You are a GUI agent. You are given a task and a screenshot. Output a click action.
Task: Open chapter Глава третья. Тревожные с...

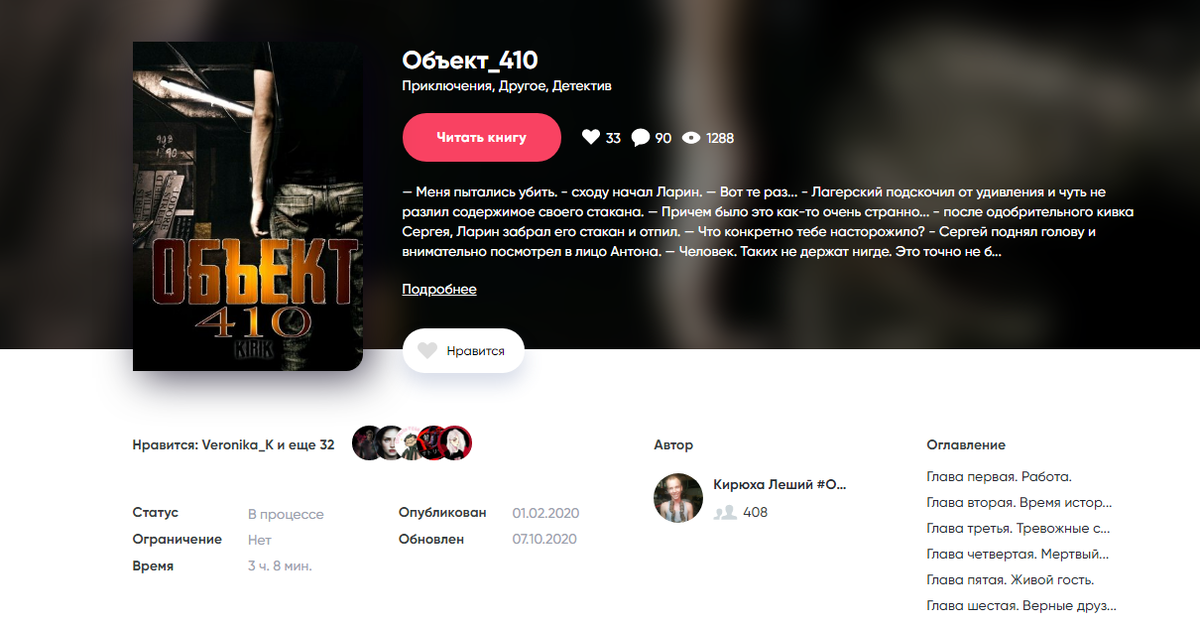(x=1018, y=529)
